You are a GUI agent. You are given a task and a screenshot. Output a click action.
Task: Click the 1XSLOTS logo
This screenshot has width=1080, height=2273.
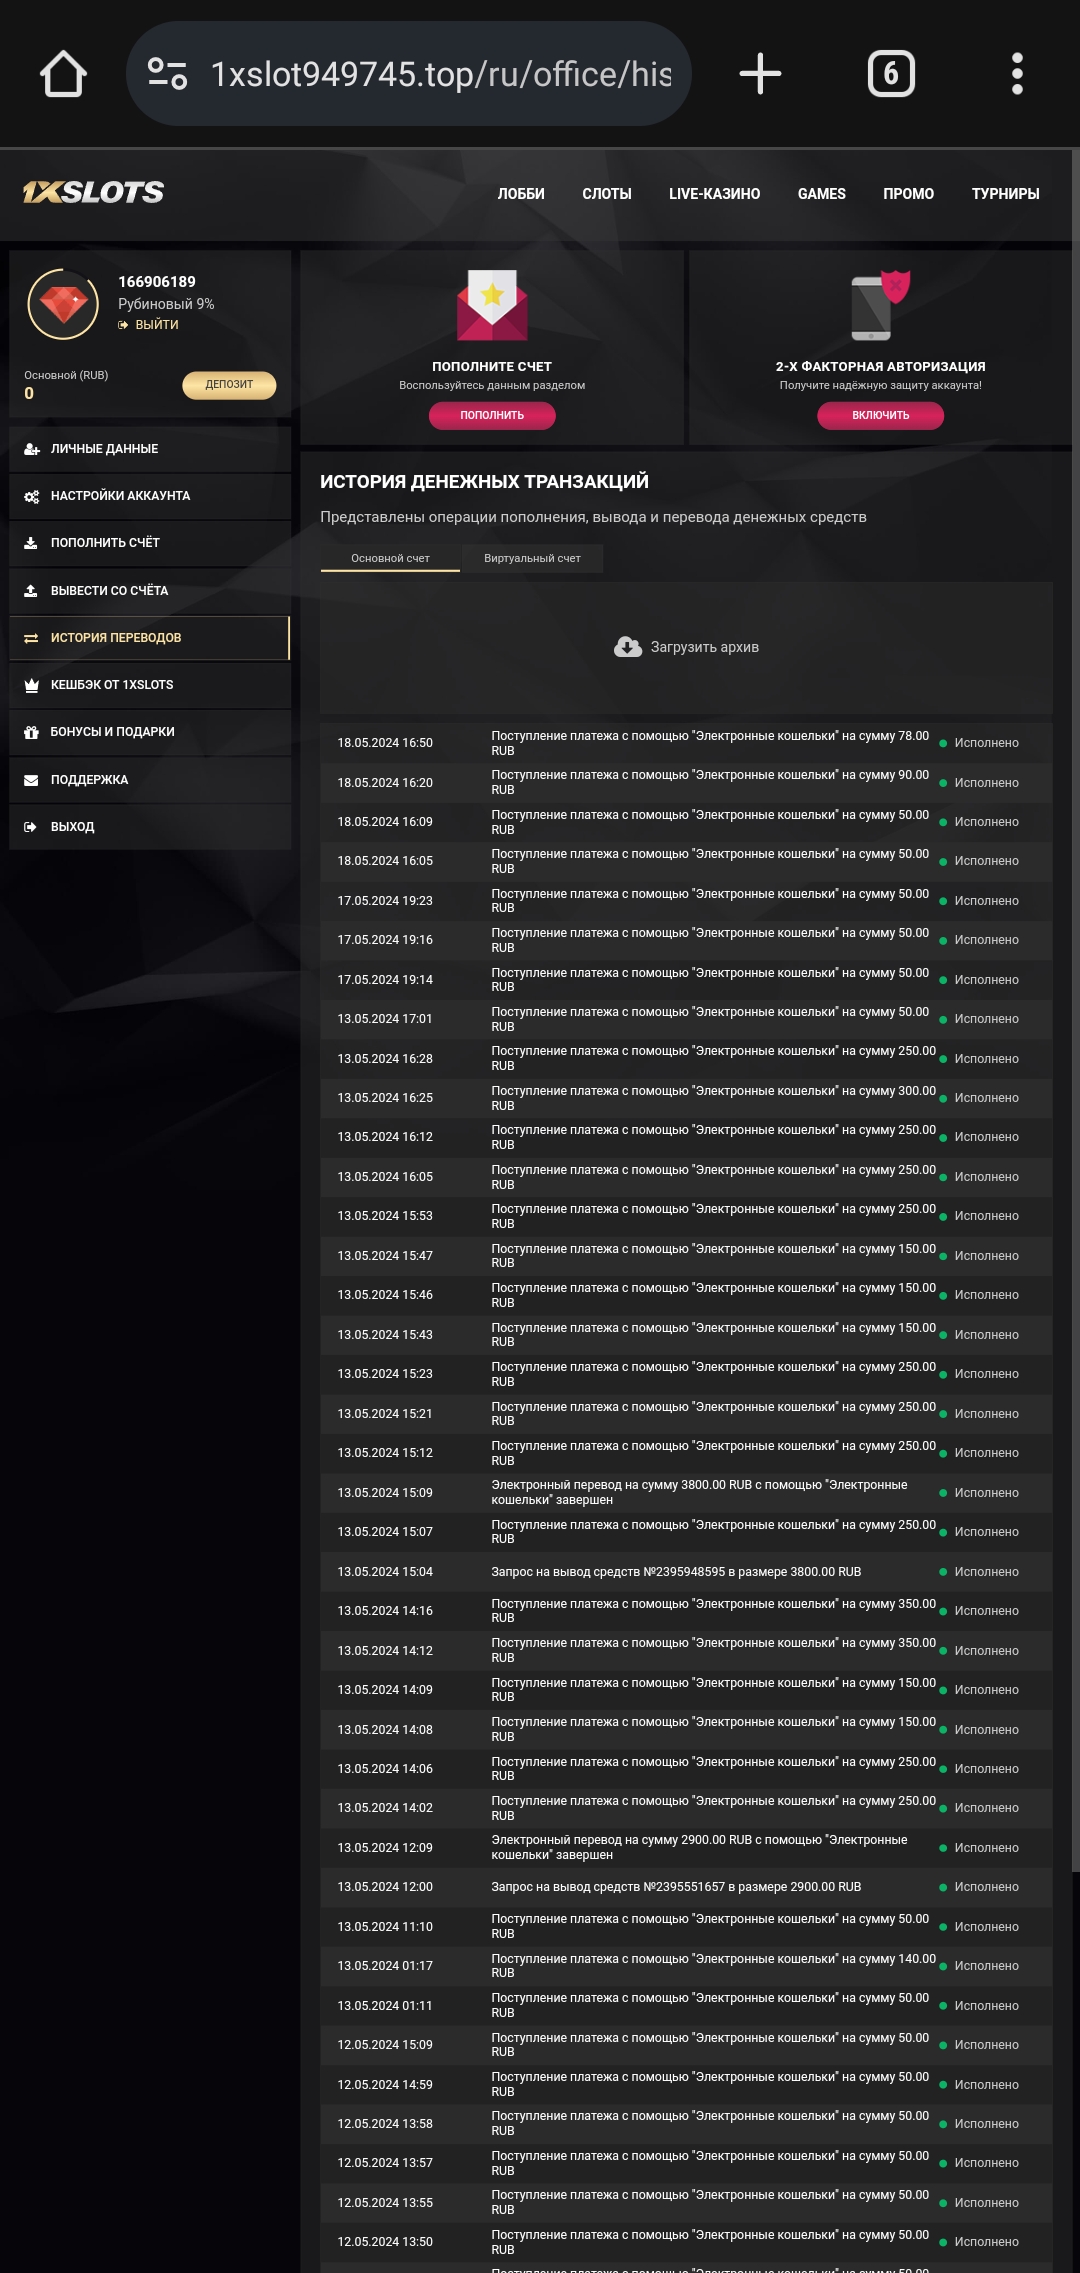[94, 193]
